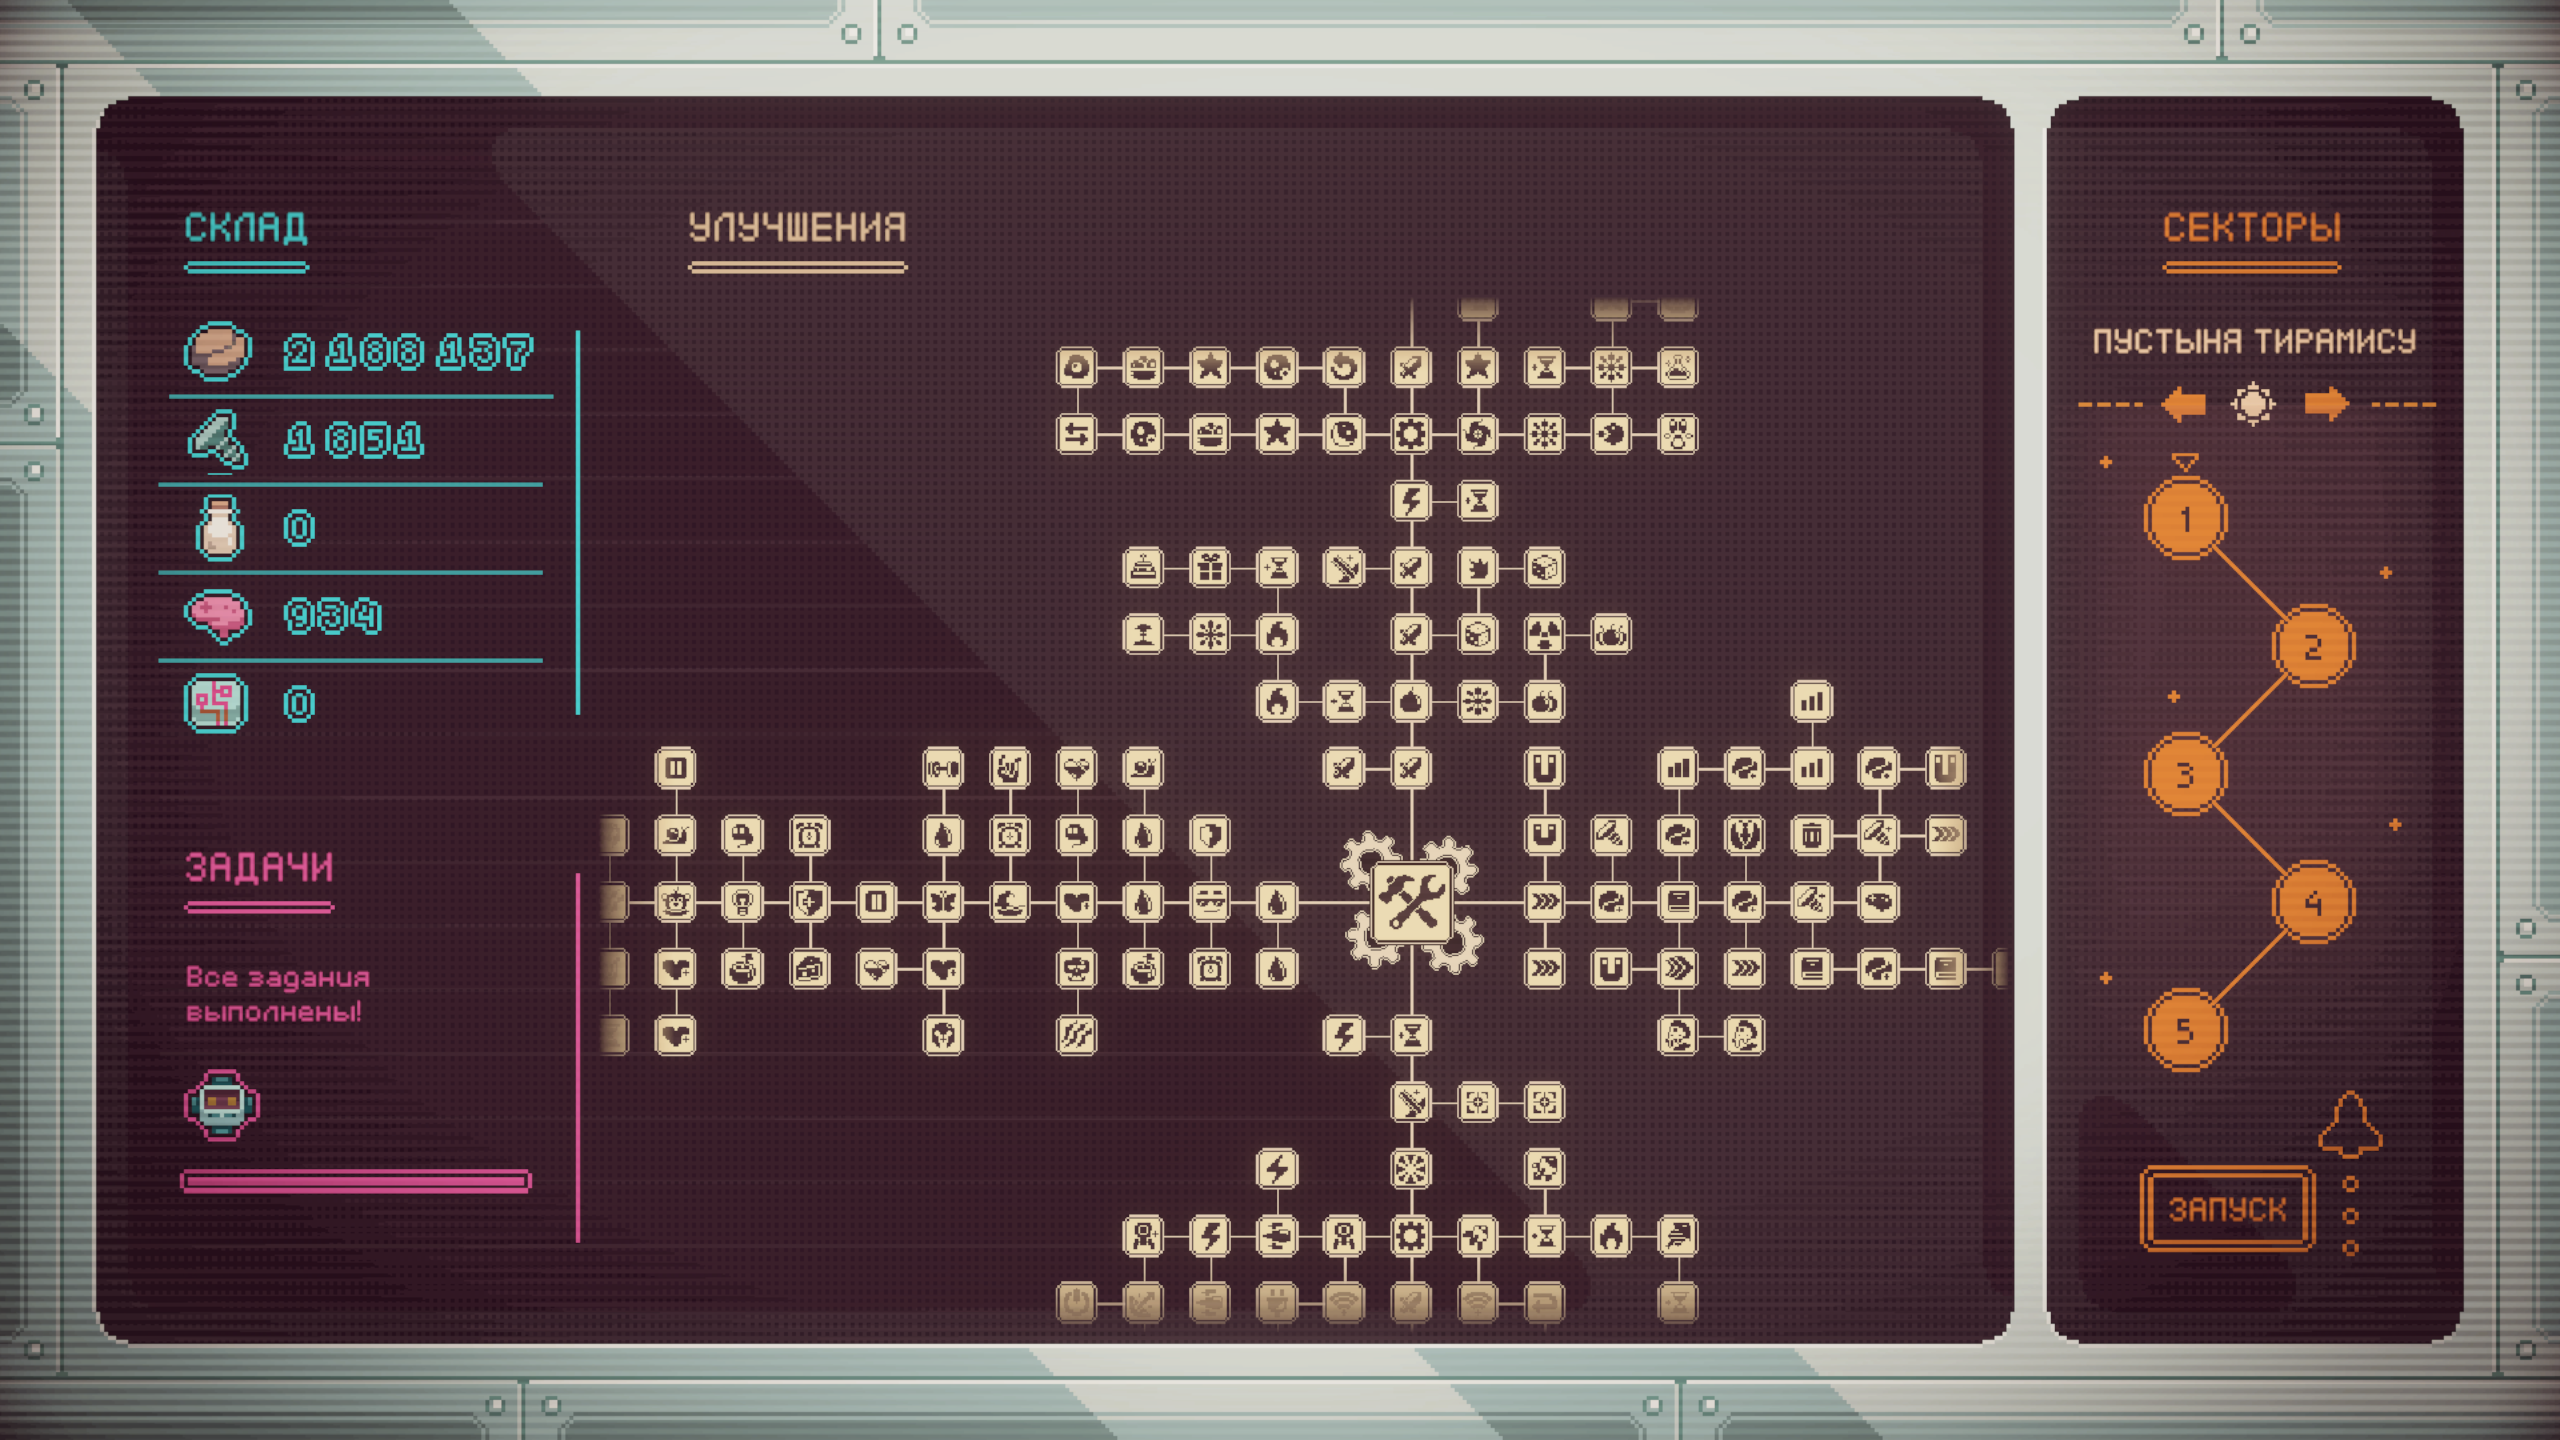Click the half-shaded shield upgrade node
The height and width of the screenshot is (1440, 2560).
tap(1210, 835)
